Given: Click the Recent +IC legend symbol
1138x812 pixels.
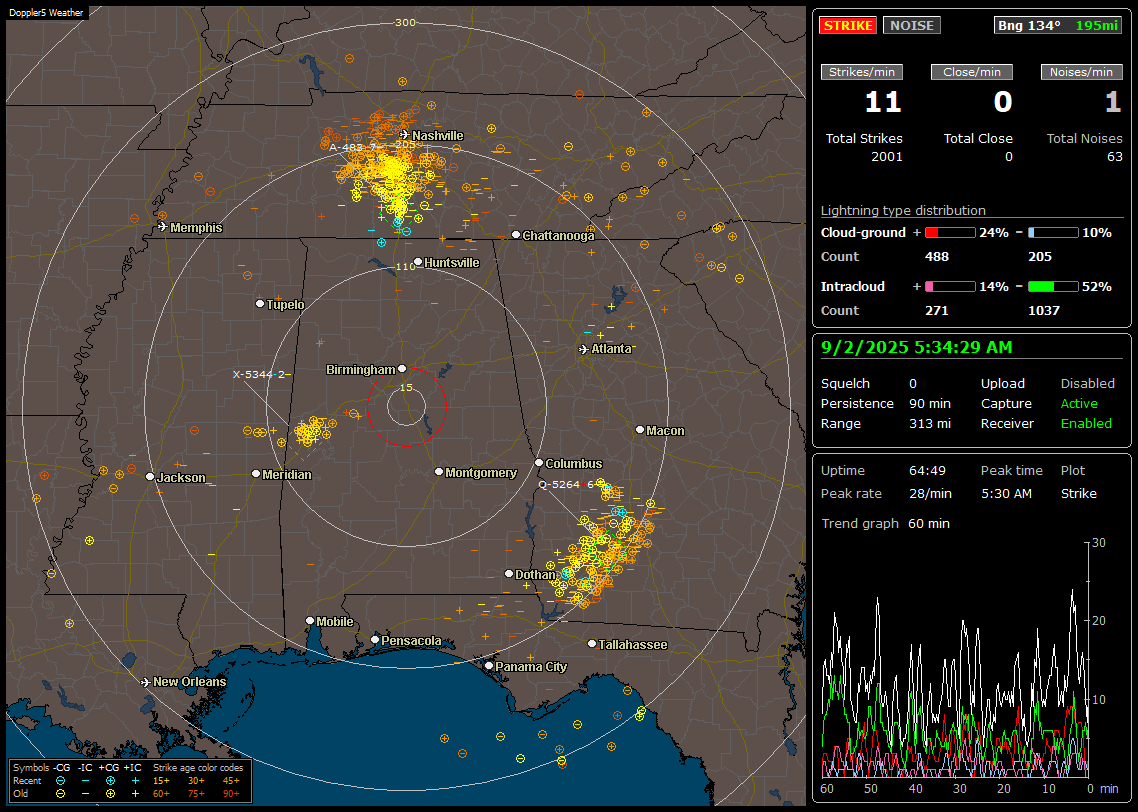Looking at the screenshot, I should coord(135,781).
